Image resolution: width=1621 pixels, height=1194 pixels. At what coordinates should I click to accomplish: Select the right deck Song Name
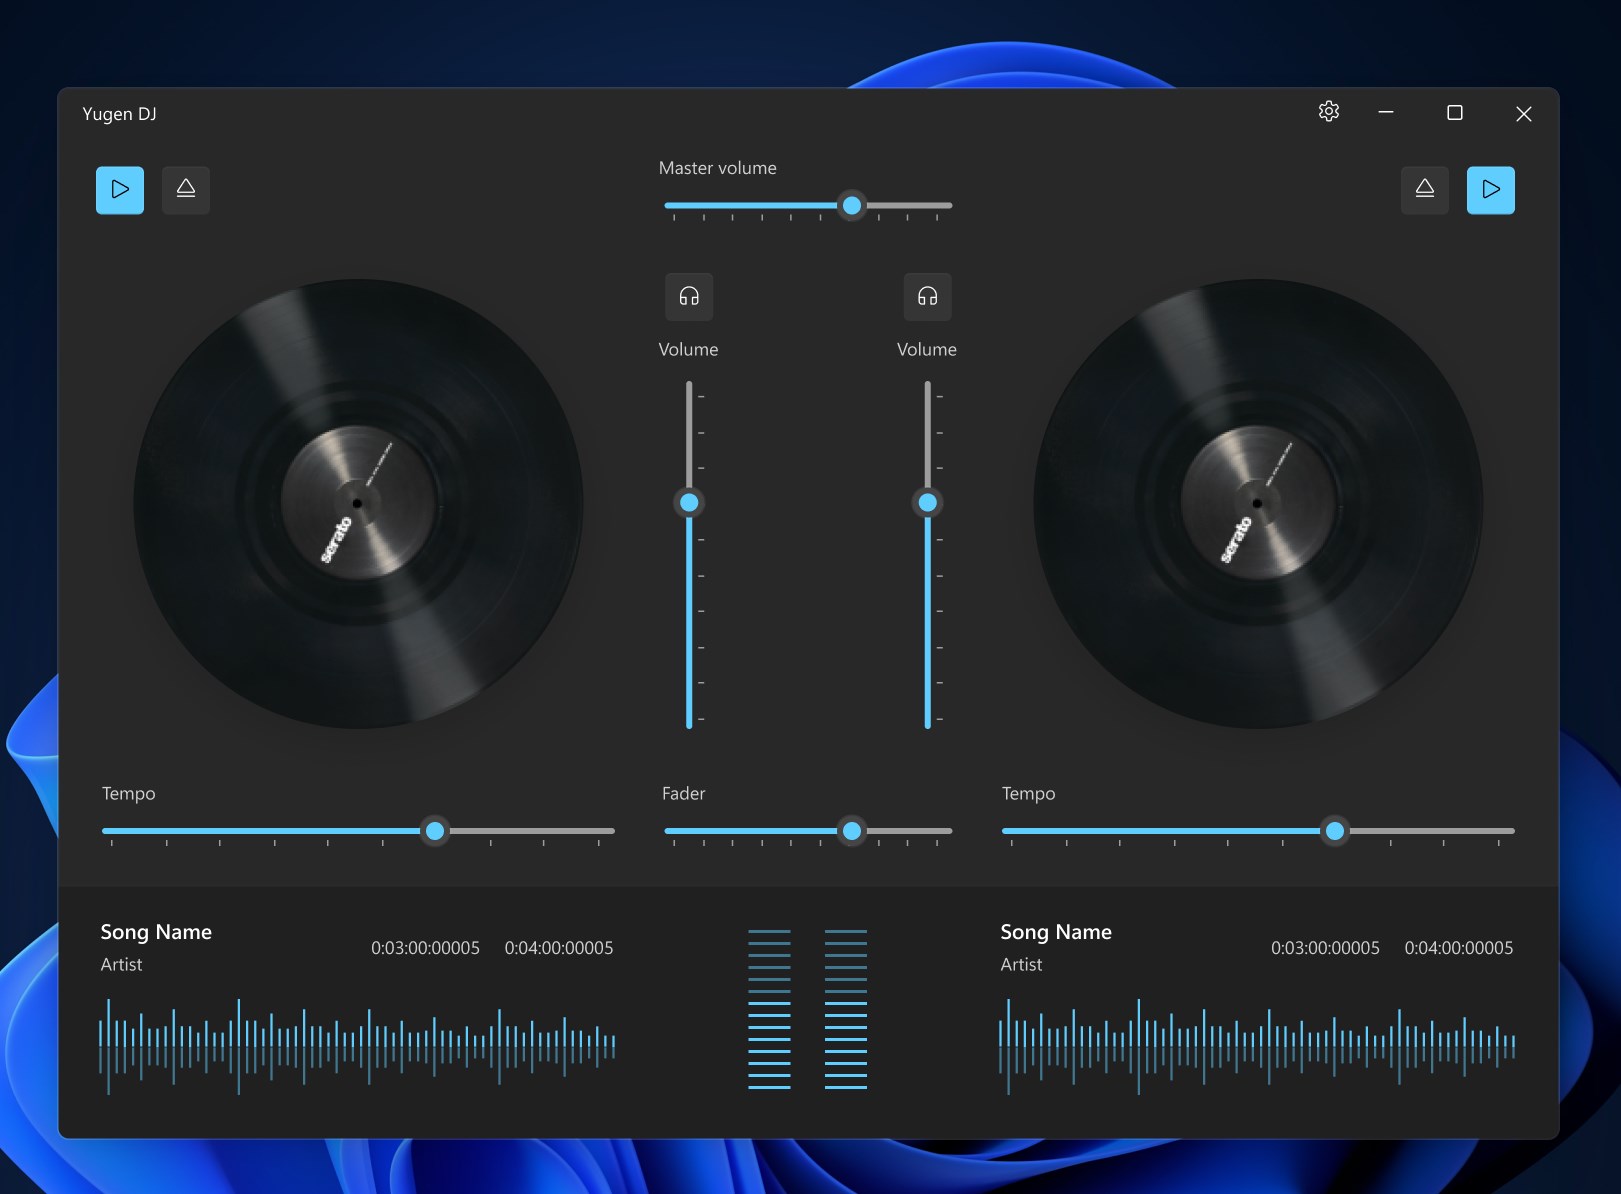[1056, 932]
